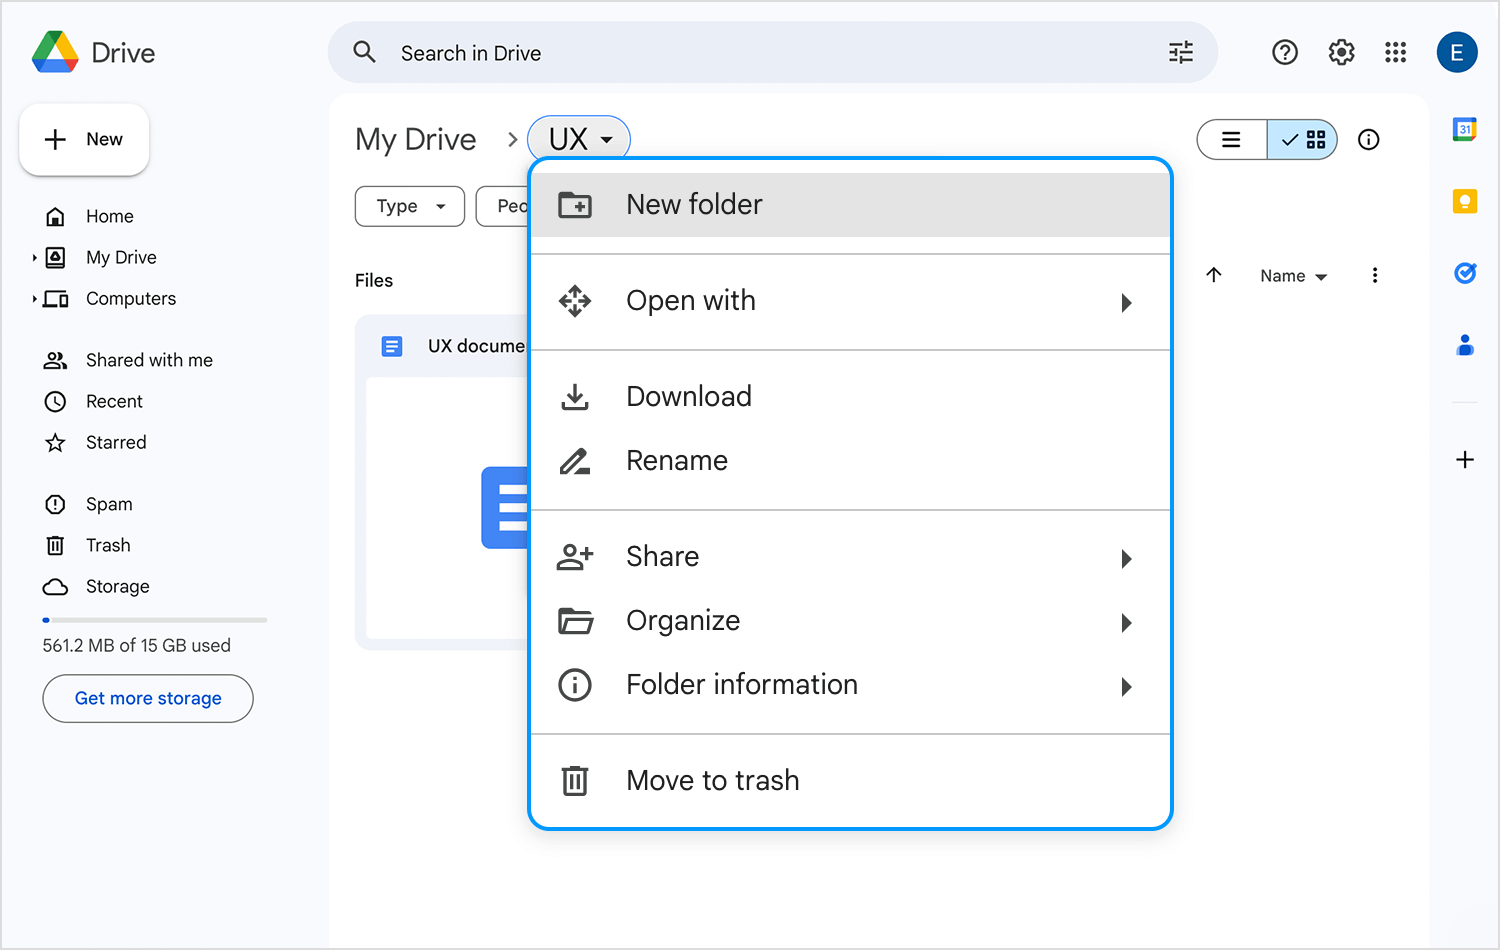Open Starred in sidebar

coord(116,442)
